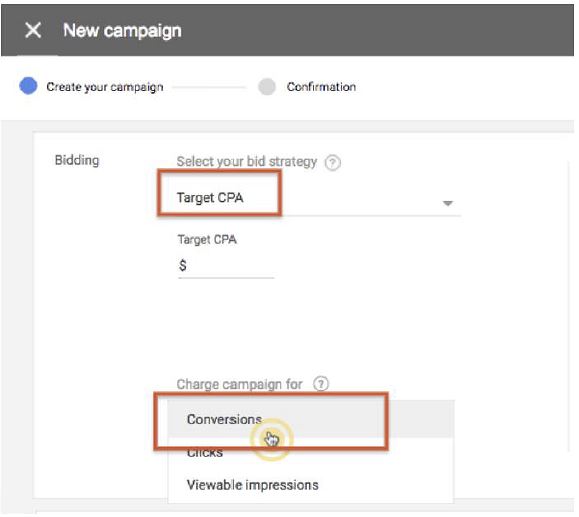Click the Select your bid strategy label
The image size is (579, 517).
pyautogui.click(x=246, y=161)
